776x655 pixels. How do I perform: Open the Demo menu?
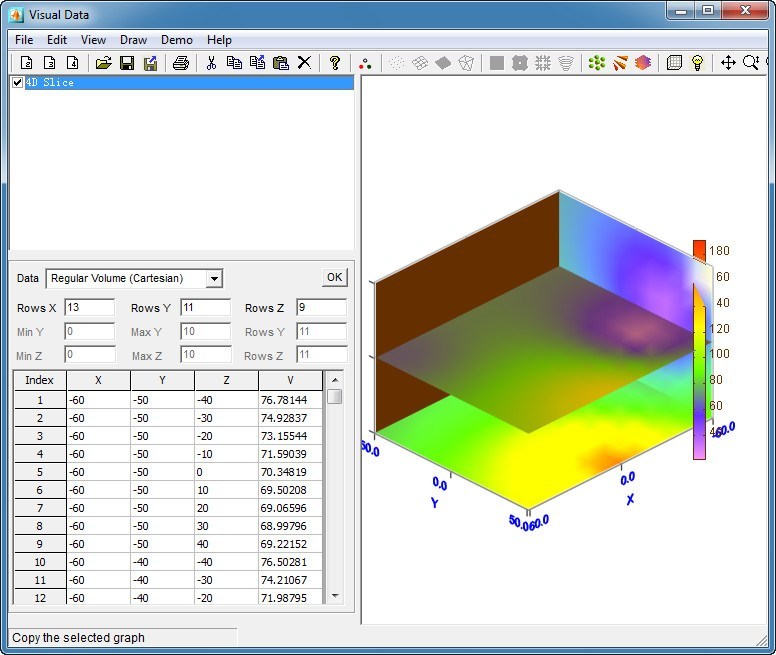pyautogui.click(x=177, y=40)
